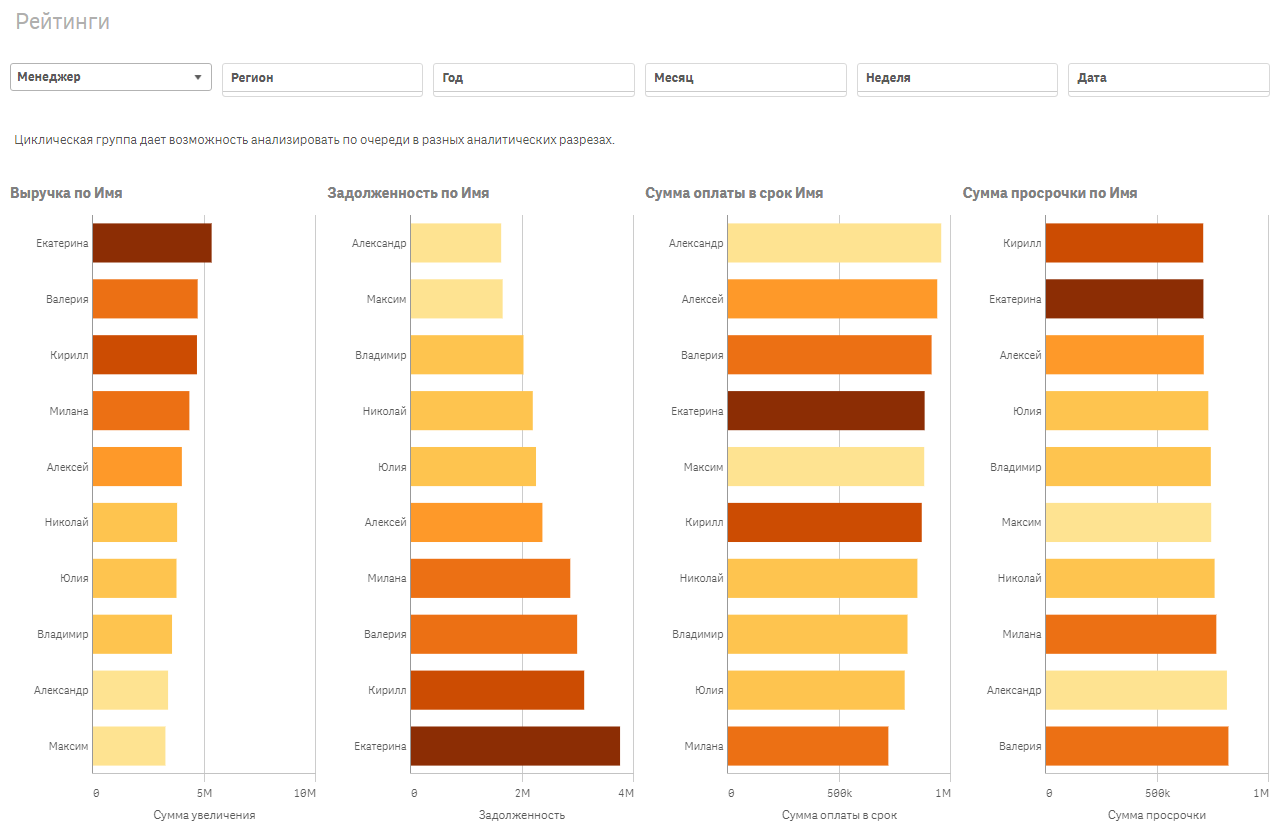Click Екатерина's bar in Задолженность chart

pyautogui.click(x=514, y=746)
